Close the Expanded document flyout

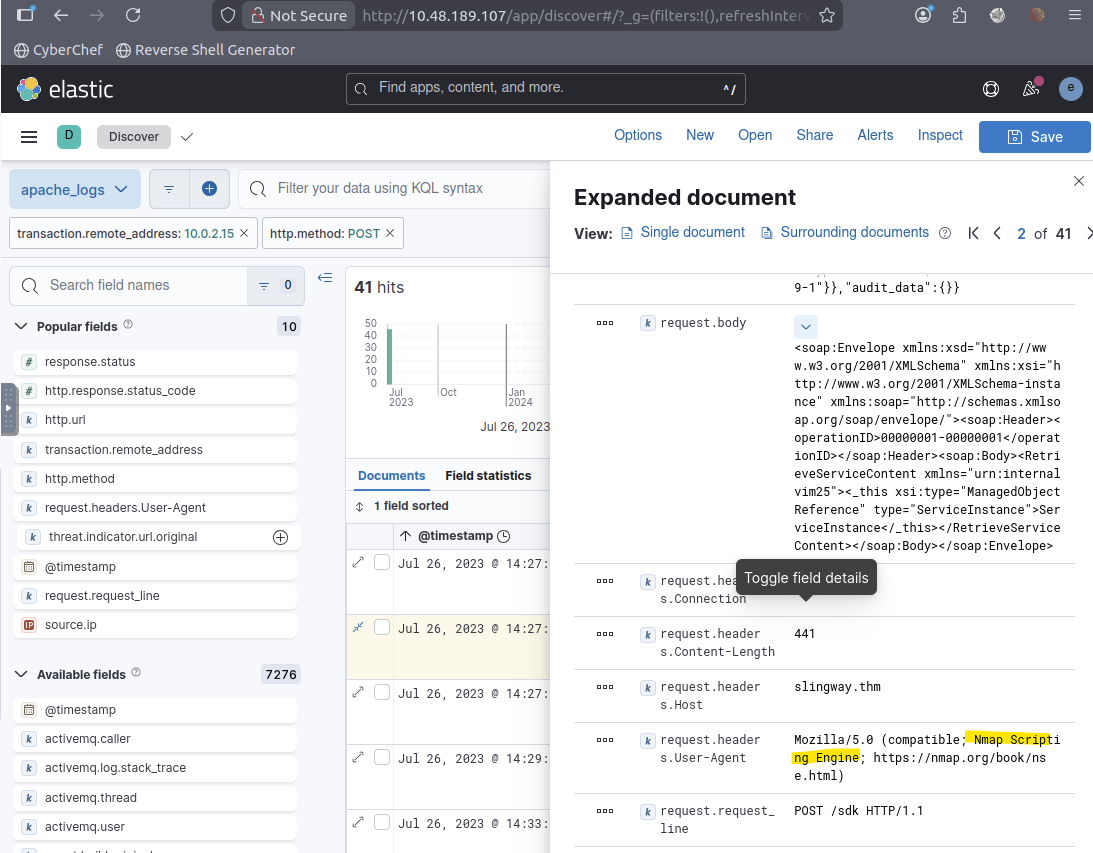tap(1078, 181)
